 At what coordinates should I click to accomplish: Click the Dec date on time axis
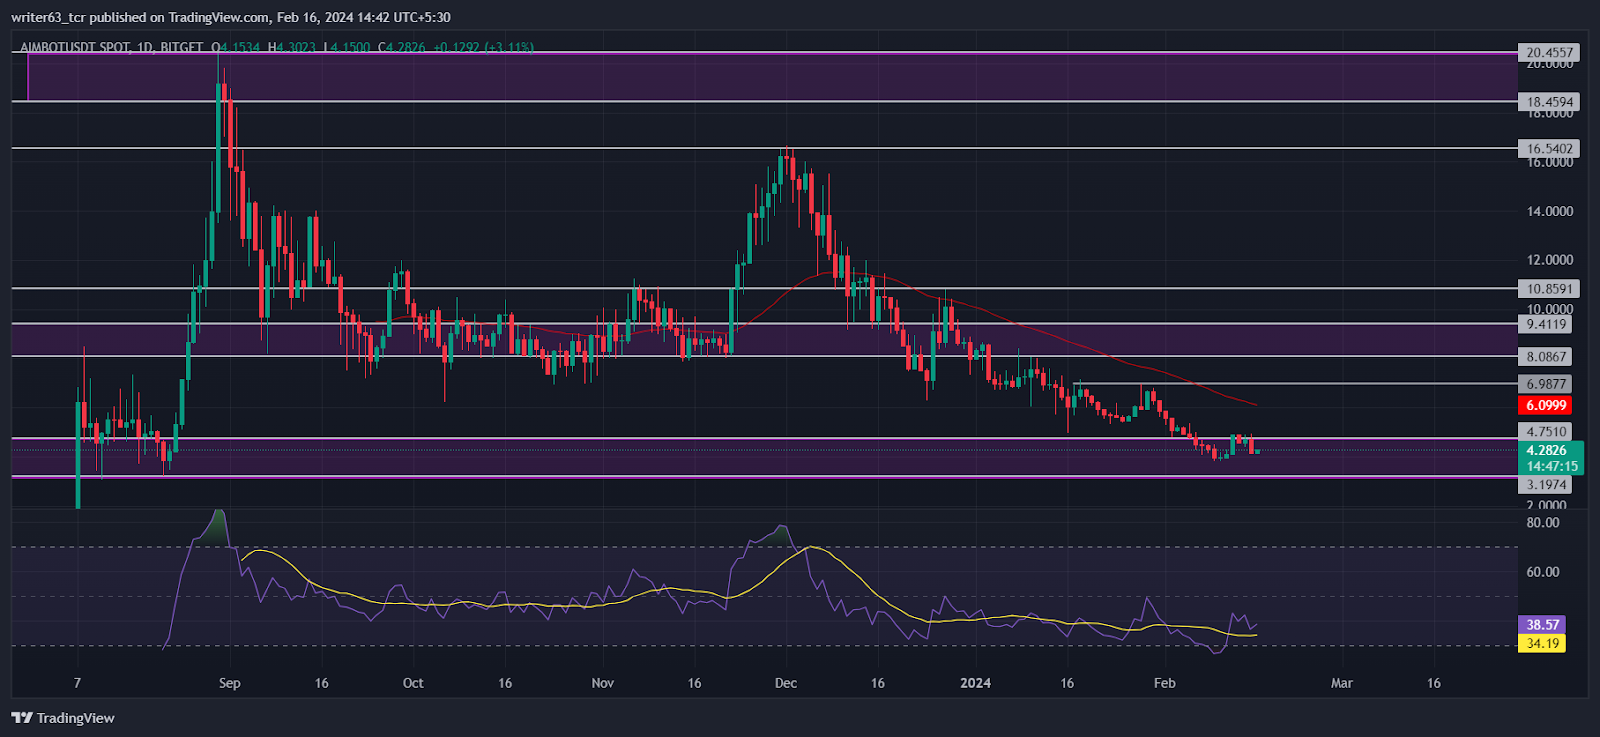coord(786,683)
